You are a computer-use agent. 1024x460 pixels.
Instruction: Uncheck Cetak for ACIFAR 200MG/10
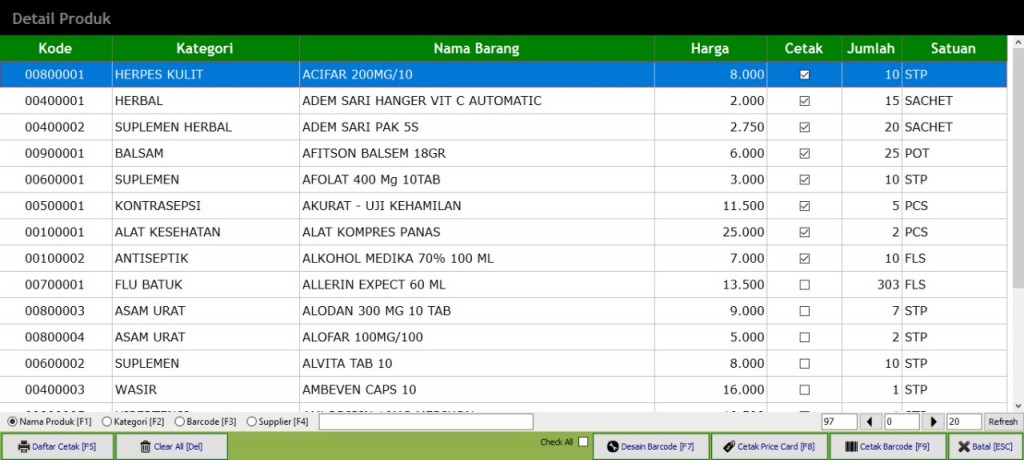click(x=804, y=75)
